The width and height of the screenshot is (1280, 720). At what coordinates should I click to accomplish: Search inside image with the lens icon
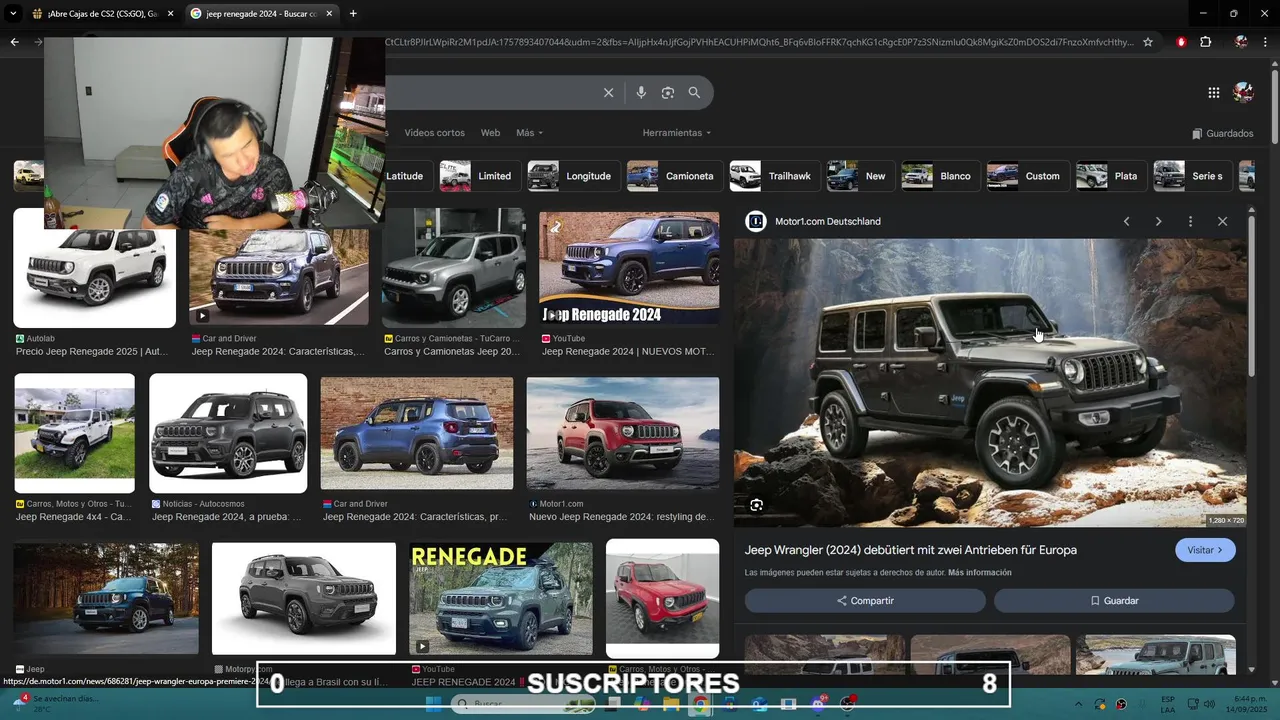point(757,505)
